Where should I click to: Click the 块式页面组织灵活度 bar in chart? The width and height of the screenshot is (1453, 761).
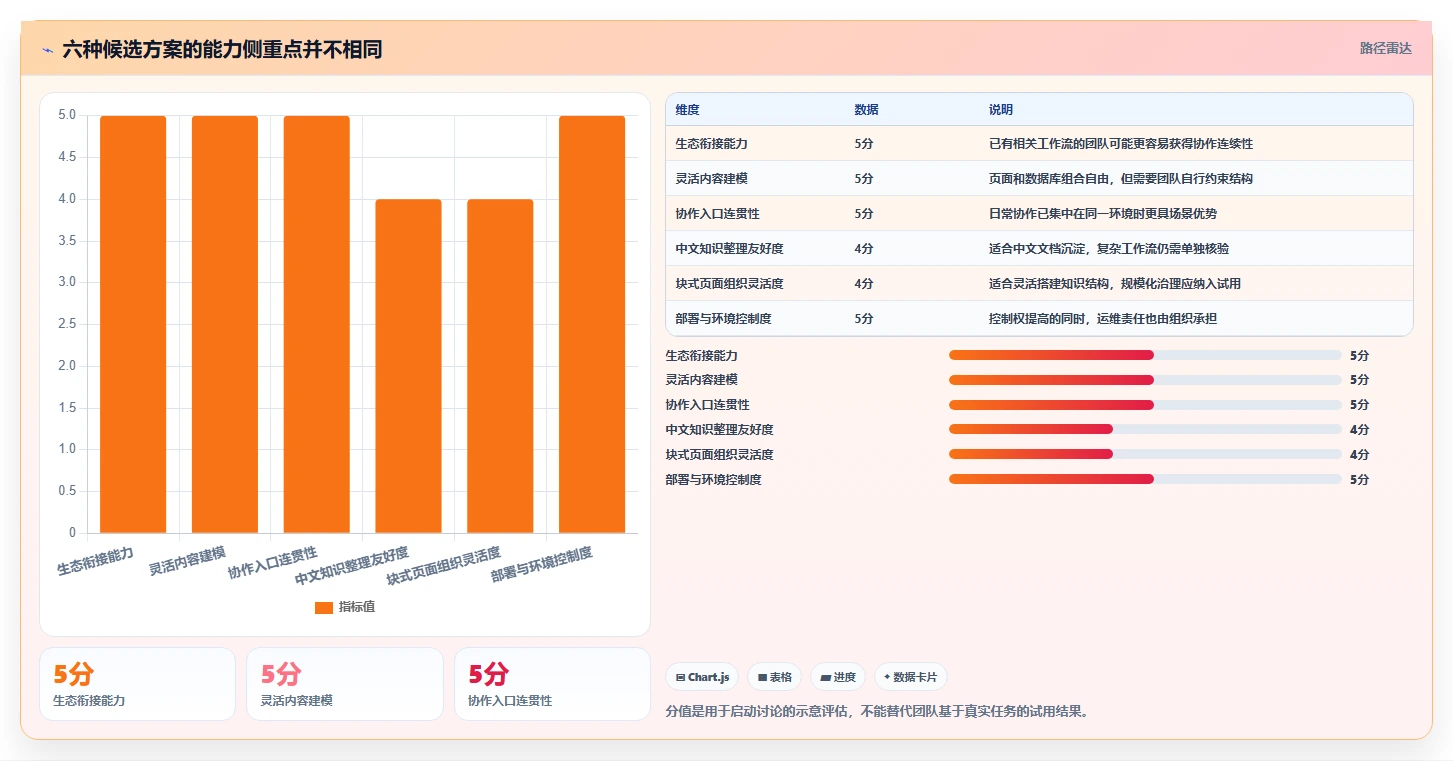[500, 366]
